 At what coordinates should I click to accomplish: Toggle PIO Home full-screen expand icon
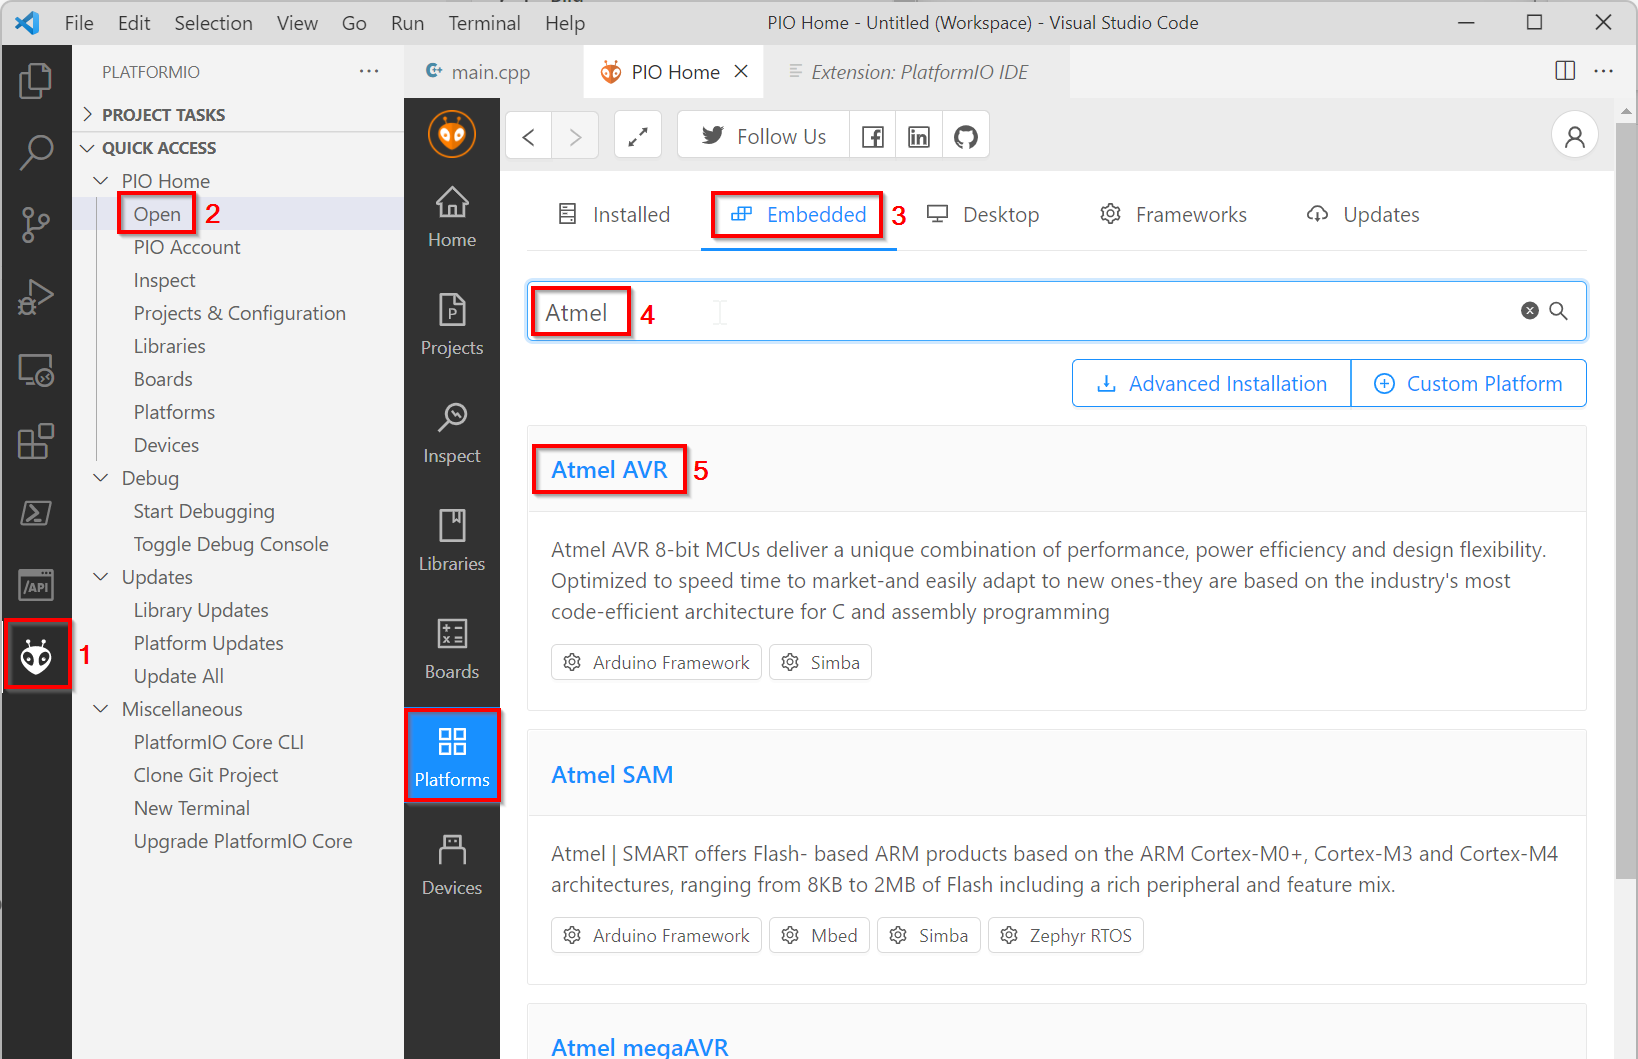coord(638,136)
